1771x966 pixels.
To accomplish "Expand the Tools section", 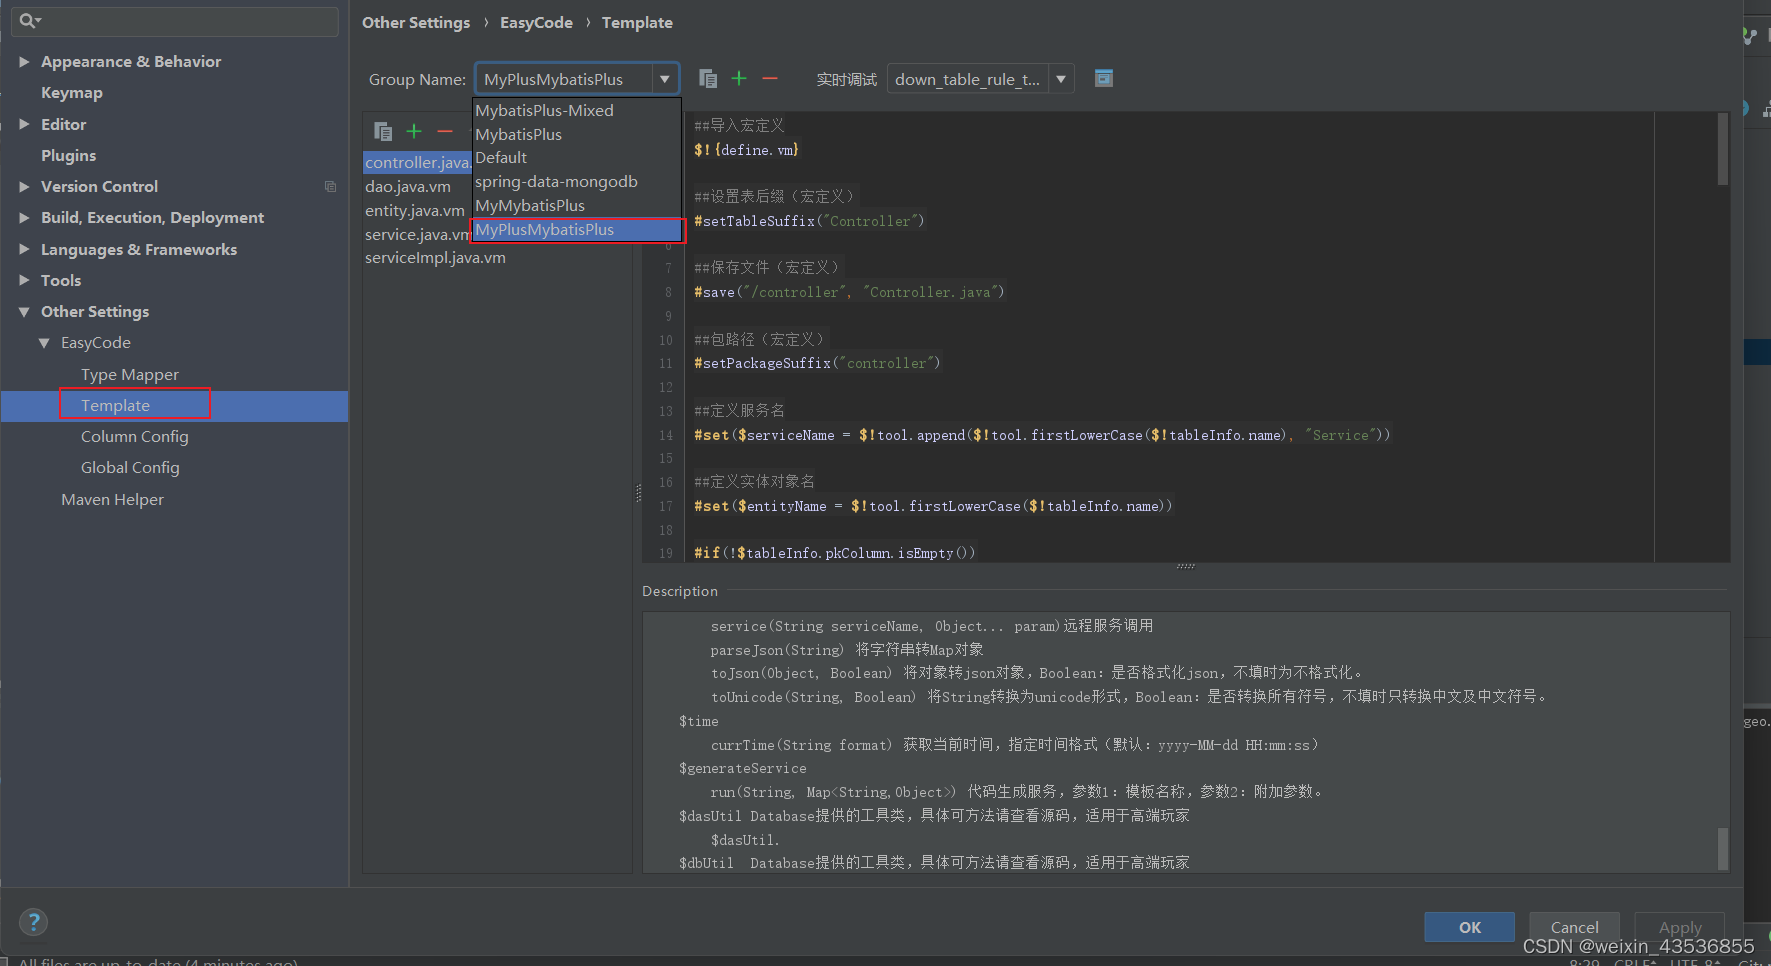I will click(24, 280).
